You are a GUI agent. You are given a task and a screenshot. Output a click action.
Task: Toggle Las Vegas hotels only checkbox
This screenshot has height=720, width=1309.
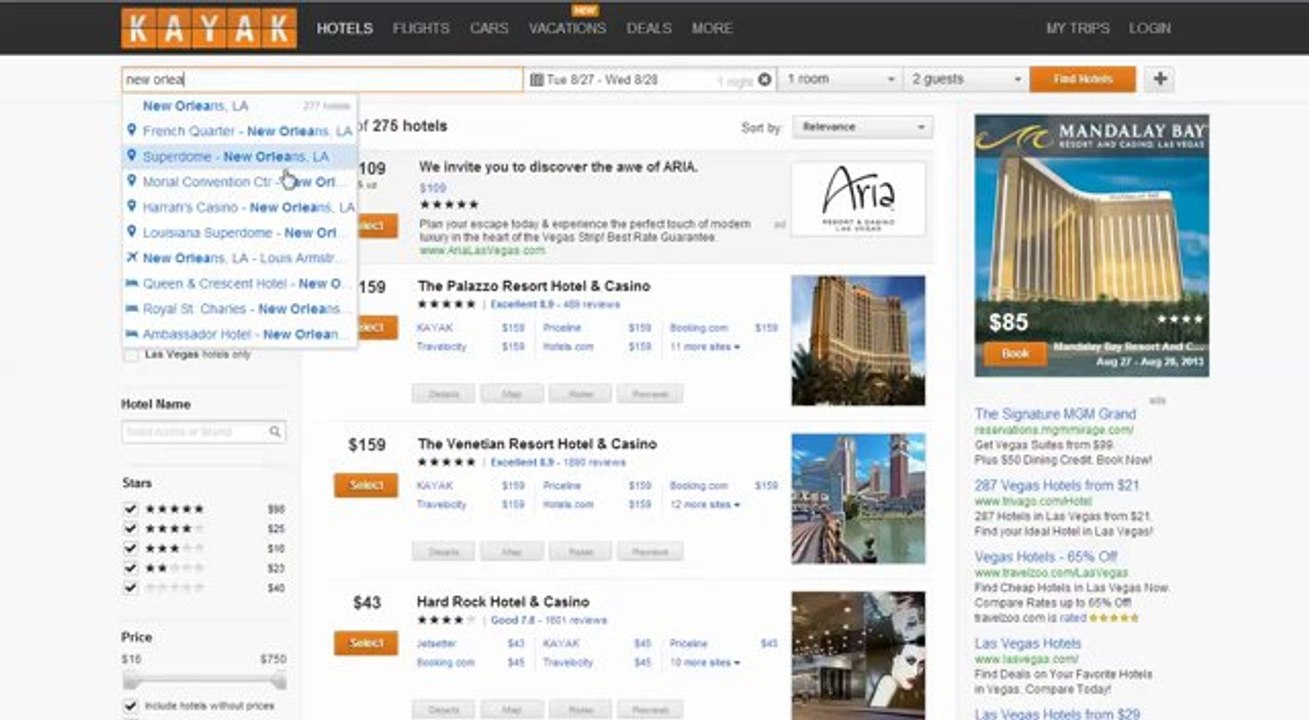tap(130, 355)
